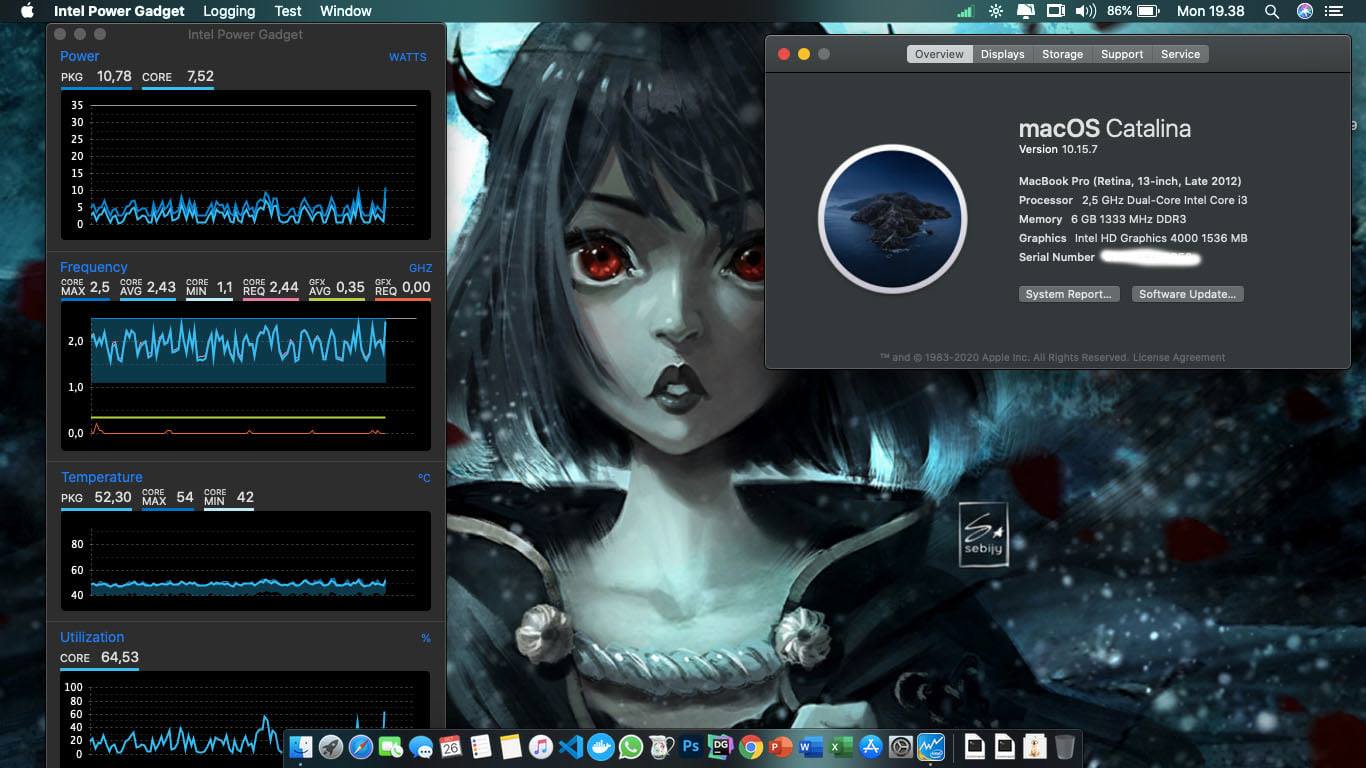Click the Temperature section heading

101,477
